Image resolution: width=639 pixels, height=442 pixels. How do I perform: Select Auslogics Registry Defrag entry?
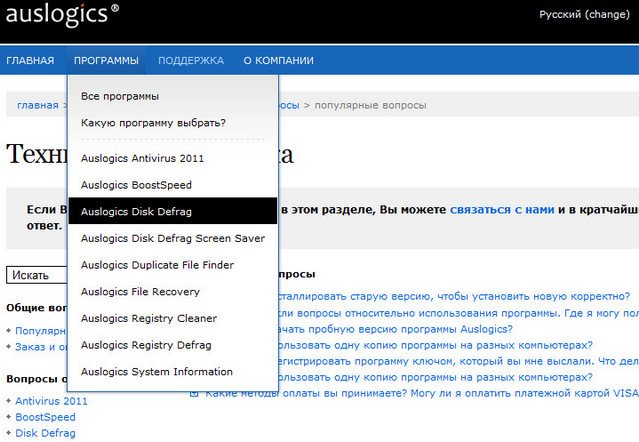click(146, 345)
